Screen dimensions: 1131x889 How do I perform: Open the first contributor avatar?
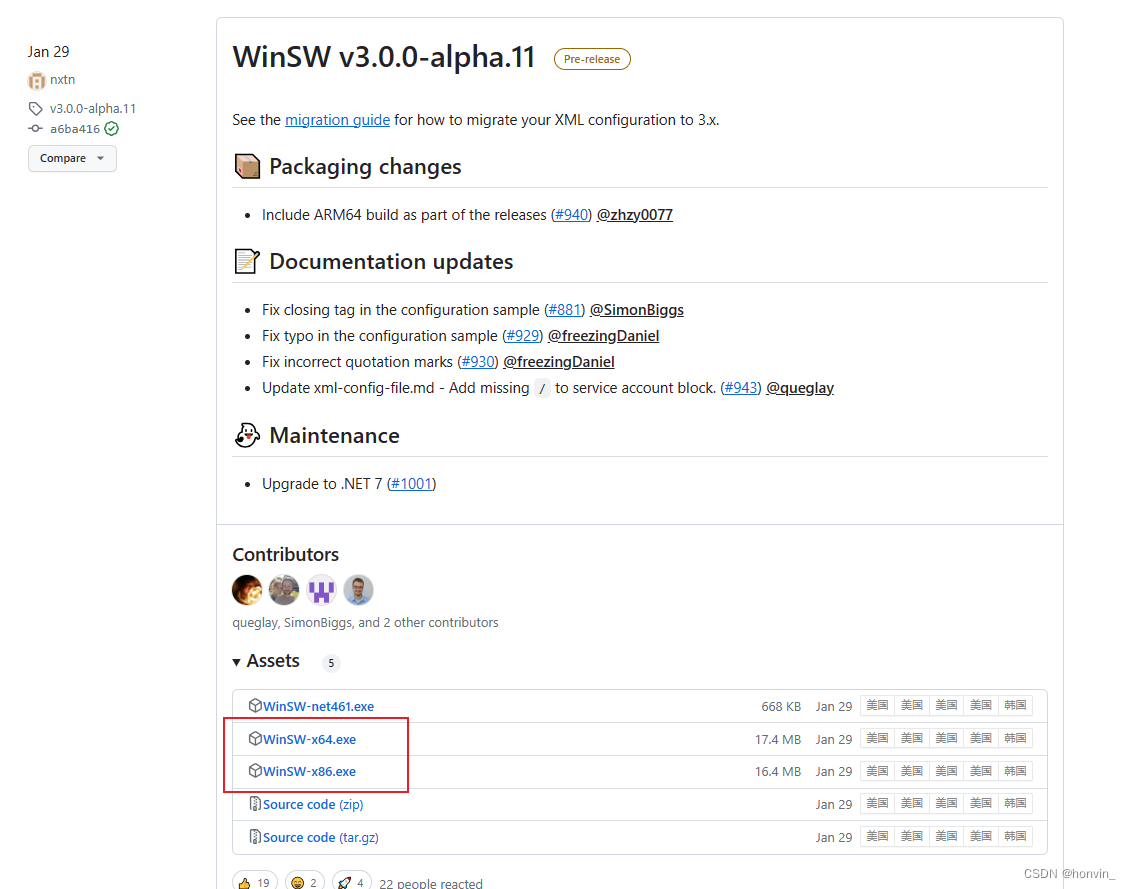pos(247,590)
